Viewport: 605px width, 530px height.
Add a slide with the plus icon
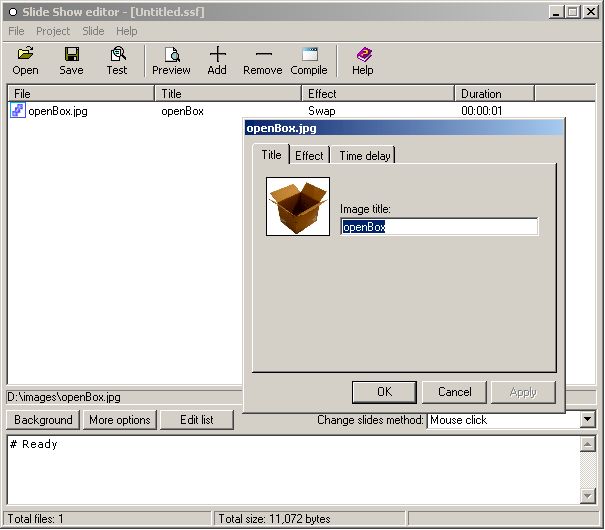[218, 54]
